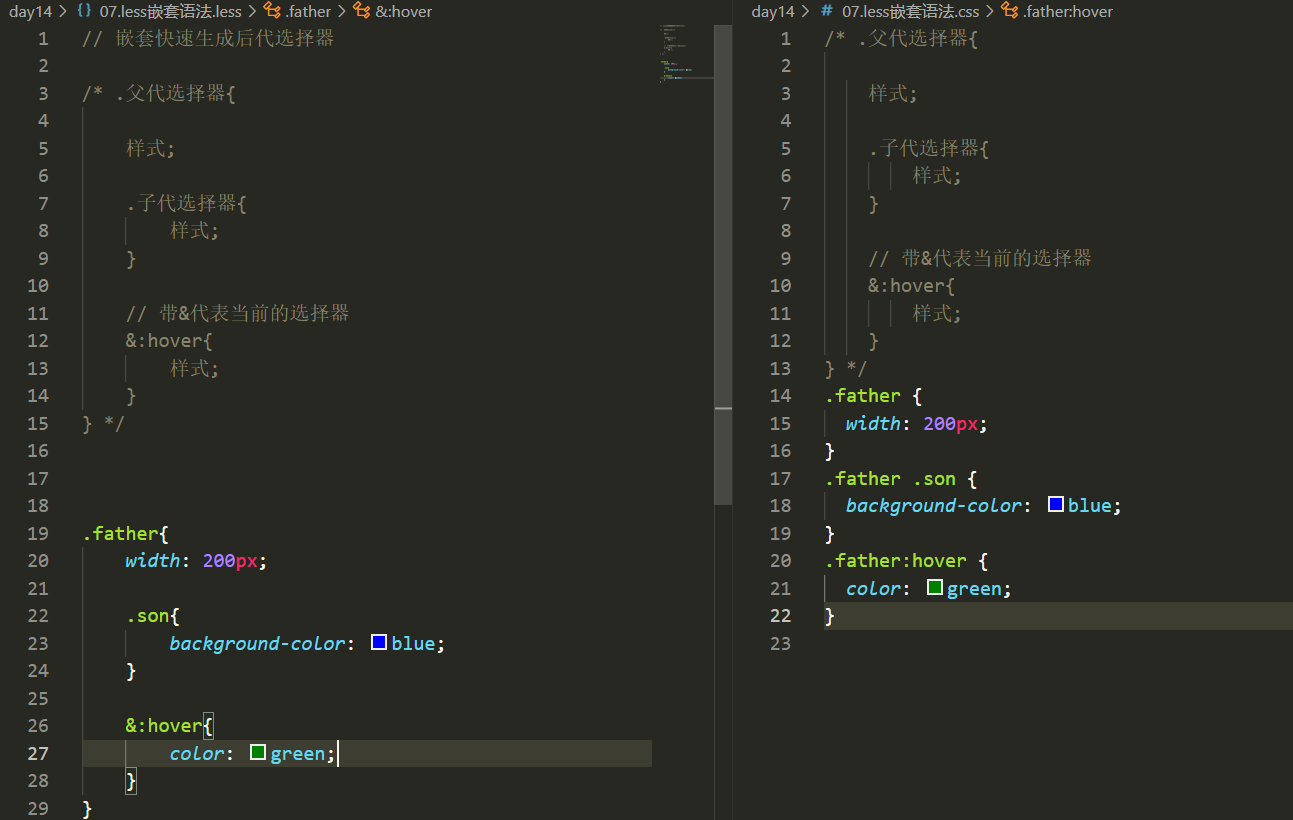This screenshot has height=820, width=1293.
Task: Click closing brace on less line 29
Action: click(88, 808)
